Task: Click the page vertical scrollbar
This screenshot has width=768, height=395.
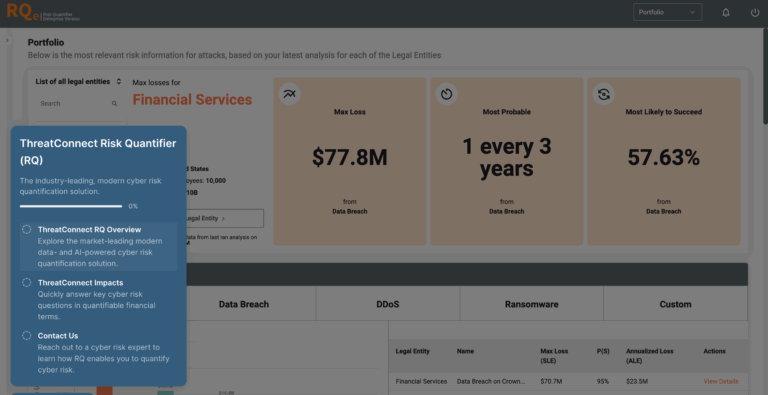Action: (765, 76)
